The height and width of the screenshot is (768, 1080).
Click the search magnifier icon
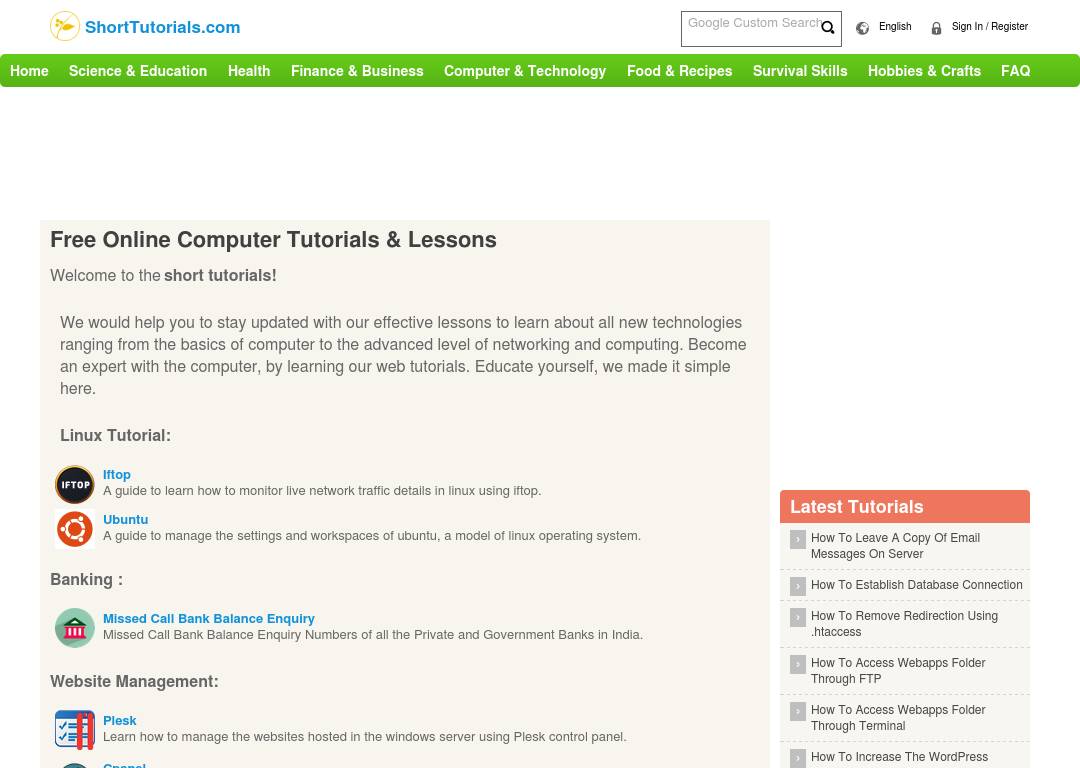pos(828,28)
